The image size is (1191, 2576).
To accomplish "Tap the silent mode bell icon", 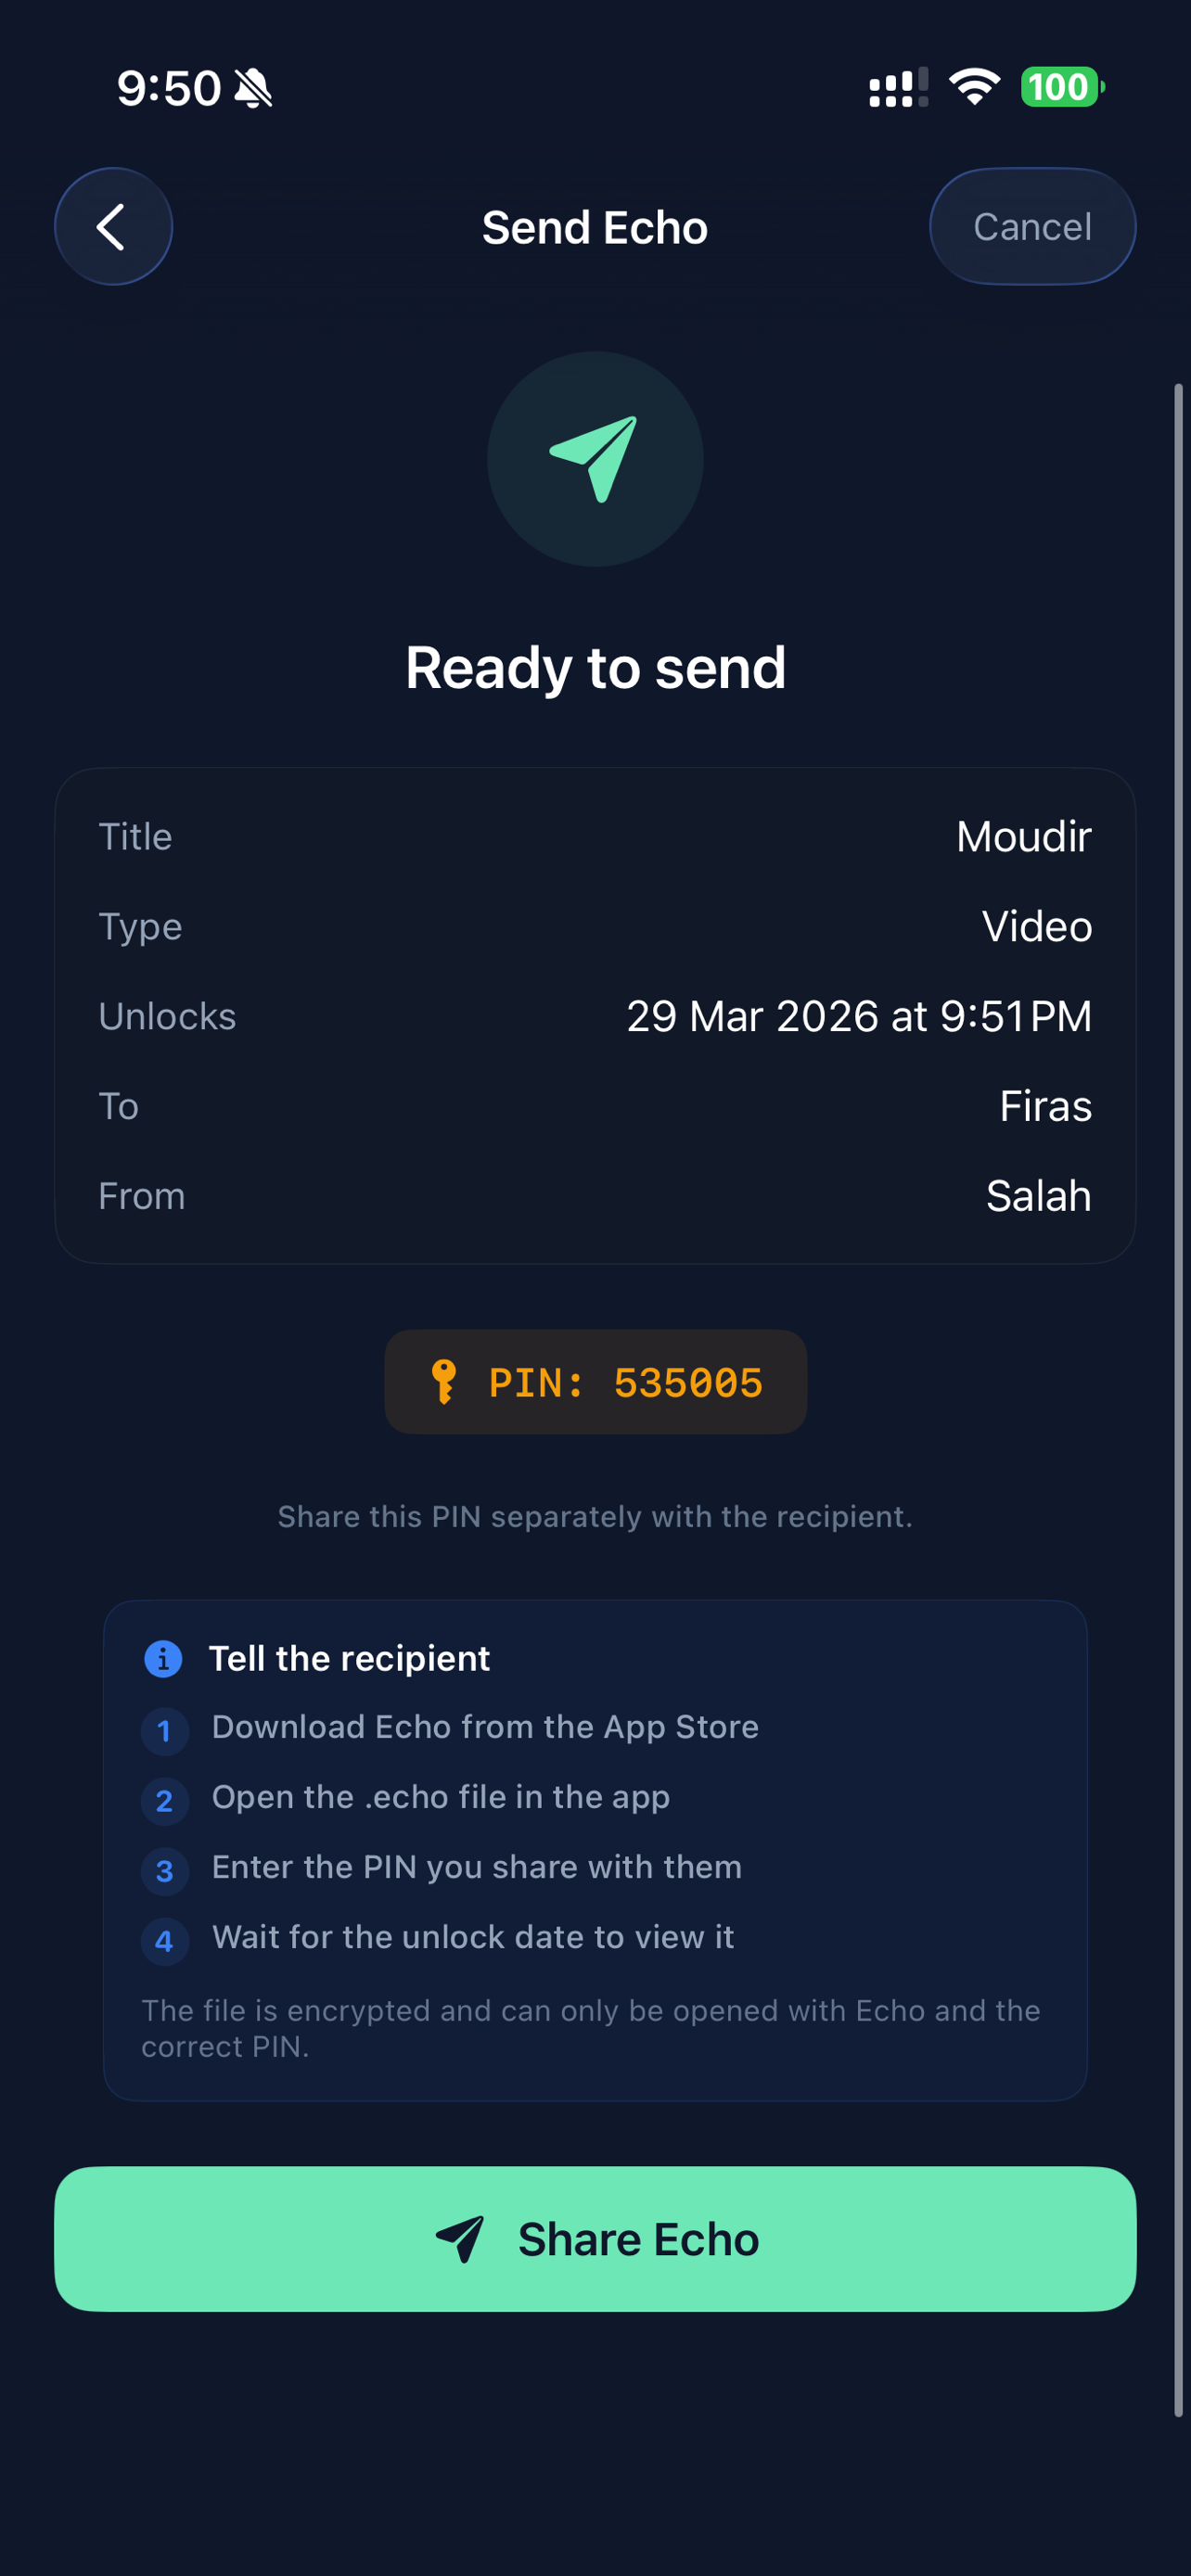I will [x=253, y=88].
